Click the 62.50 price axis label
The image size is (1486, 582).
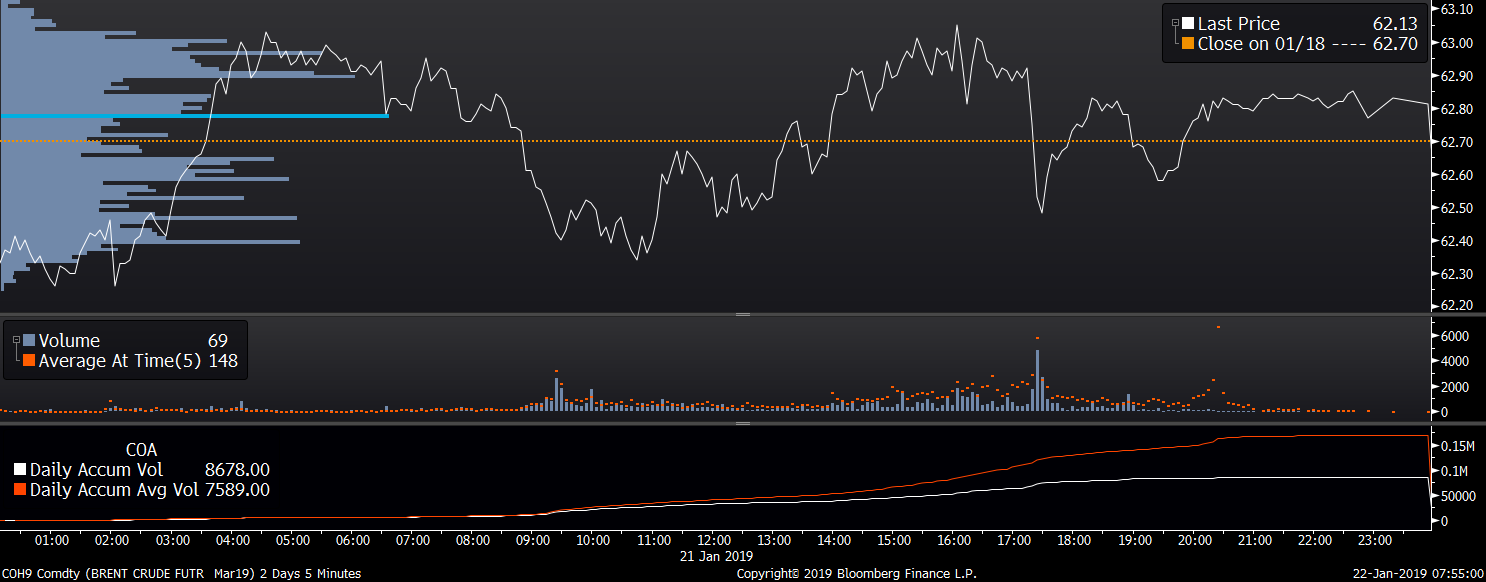pyautogui.click(x=1455, y=208)
